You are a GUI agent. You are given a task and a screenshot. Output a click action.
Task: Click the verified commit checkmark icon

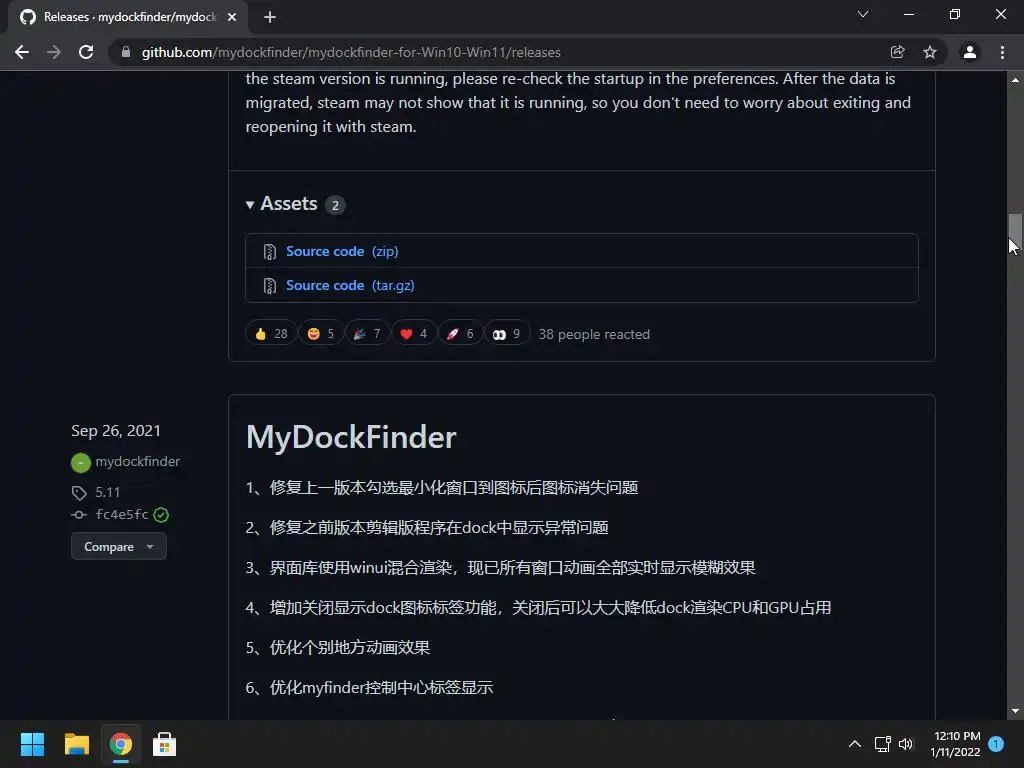coord(161,515)
